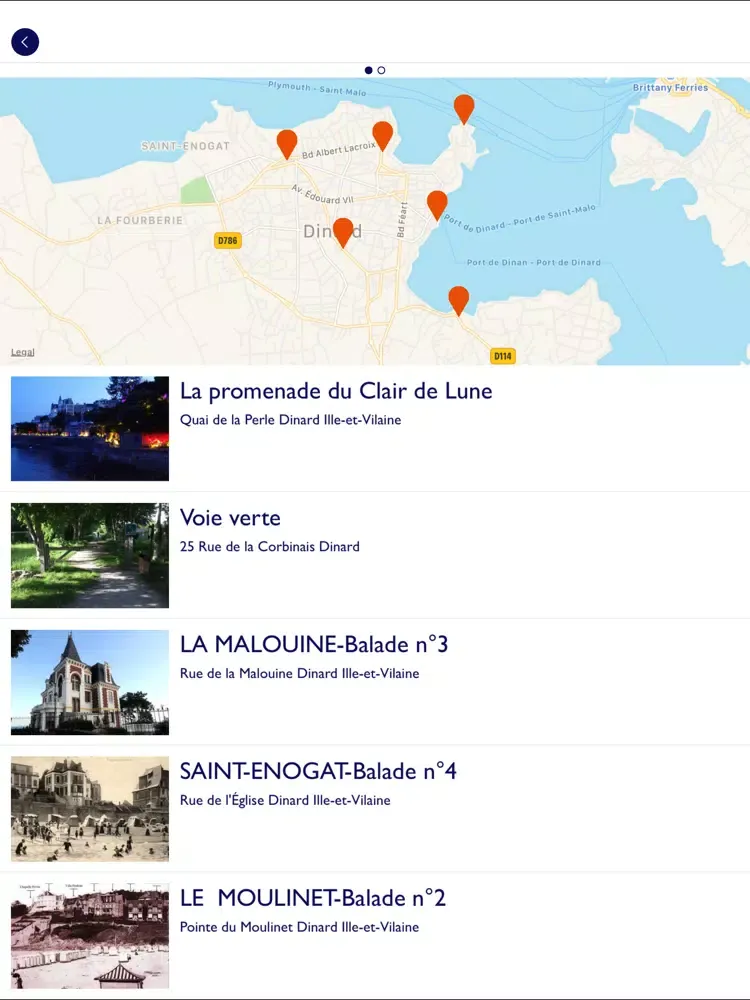The width and height of the screenshot is (750, 1000).
Task: Tap the D786 road badge on the map
Action: pyautogui.click(x=228, y=240)
